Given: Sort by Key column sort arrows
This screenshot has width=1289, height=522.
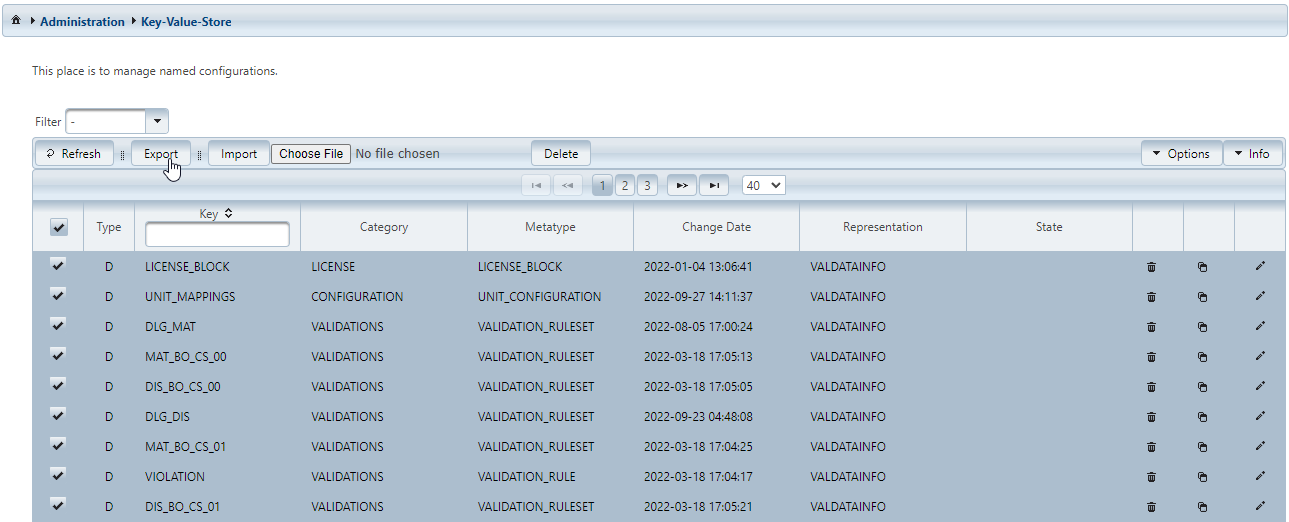Looking at the screenshot, I should [228, 214].
